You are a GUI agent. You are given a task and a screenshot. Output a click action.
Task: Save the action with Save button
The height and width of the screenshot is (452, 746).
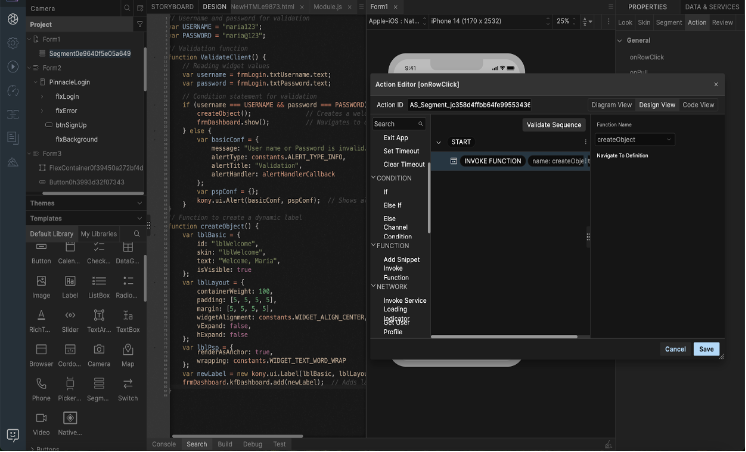[x=706, y=349]
